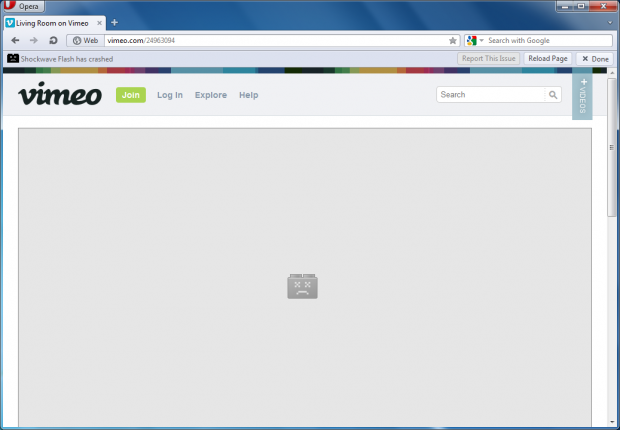Click the Web security badge
This screenshot has height=430, width=620.
coord(85,41)
